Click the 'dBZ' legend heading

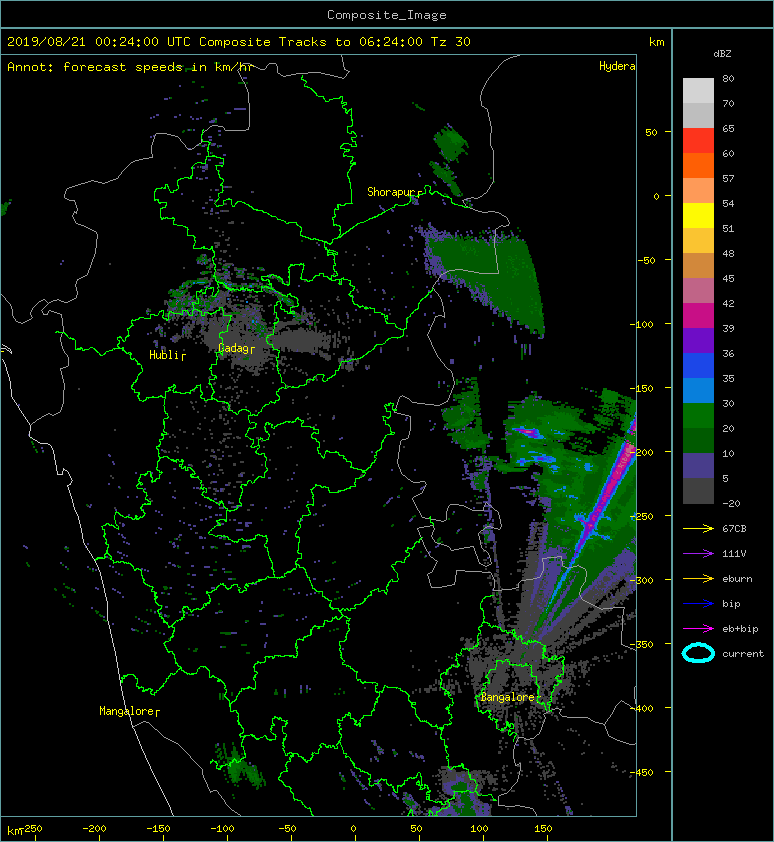coord(722,54)
